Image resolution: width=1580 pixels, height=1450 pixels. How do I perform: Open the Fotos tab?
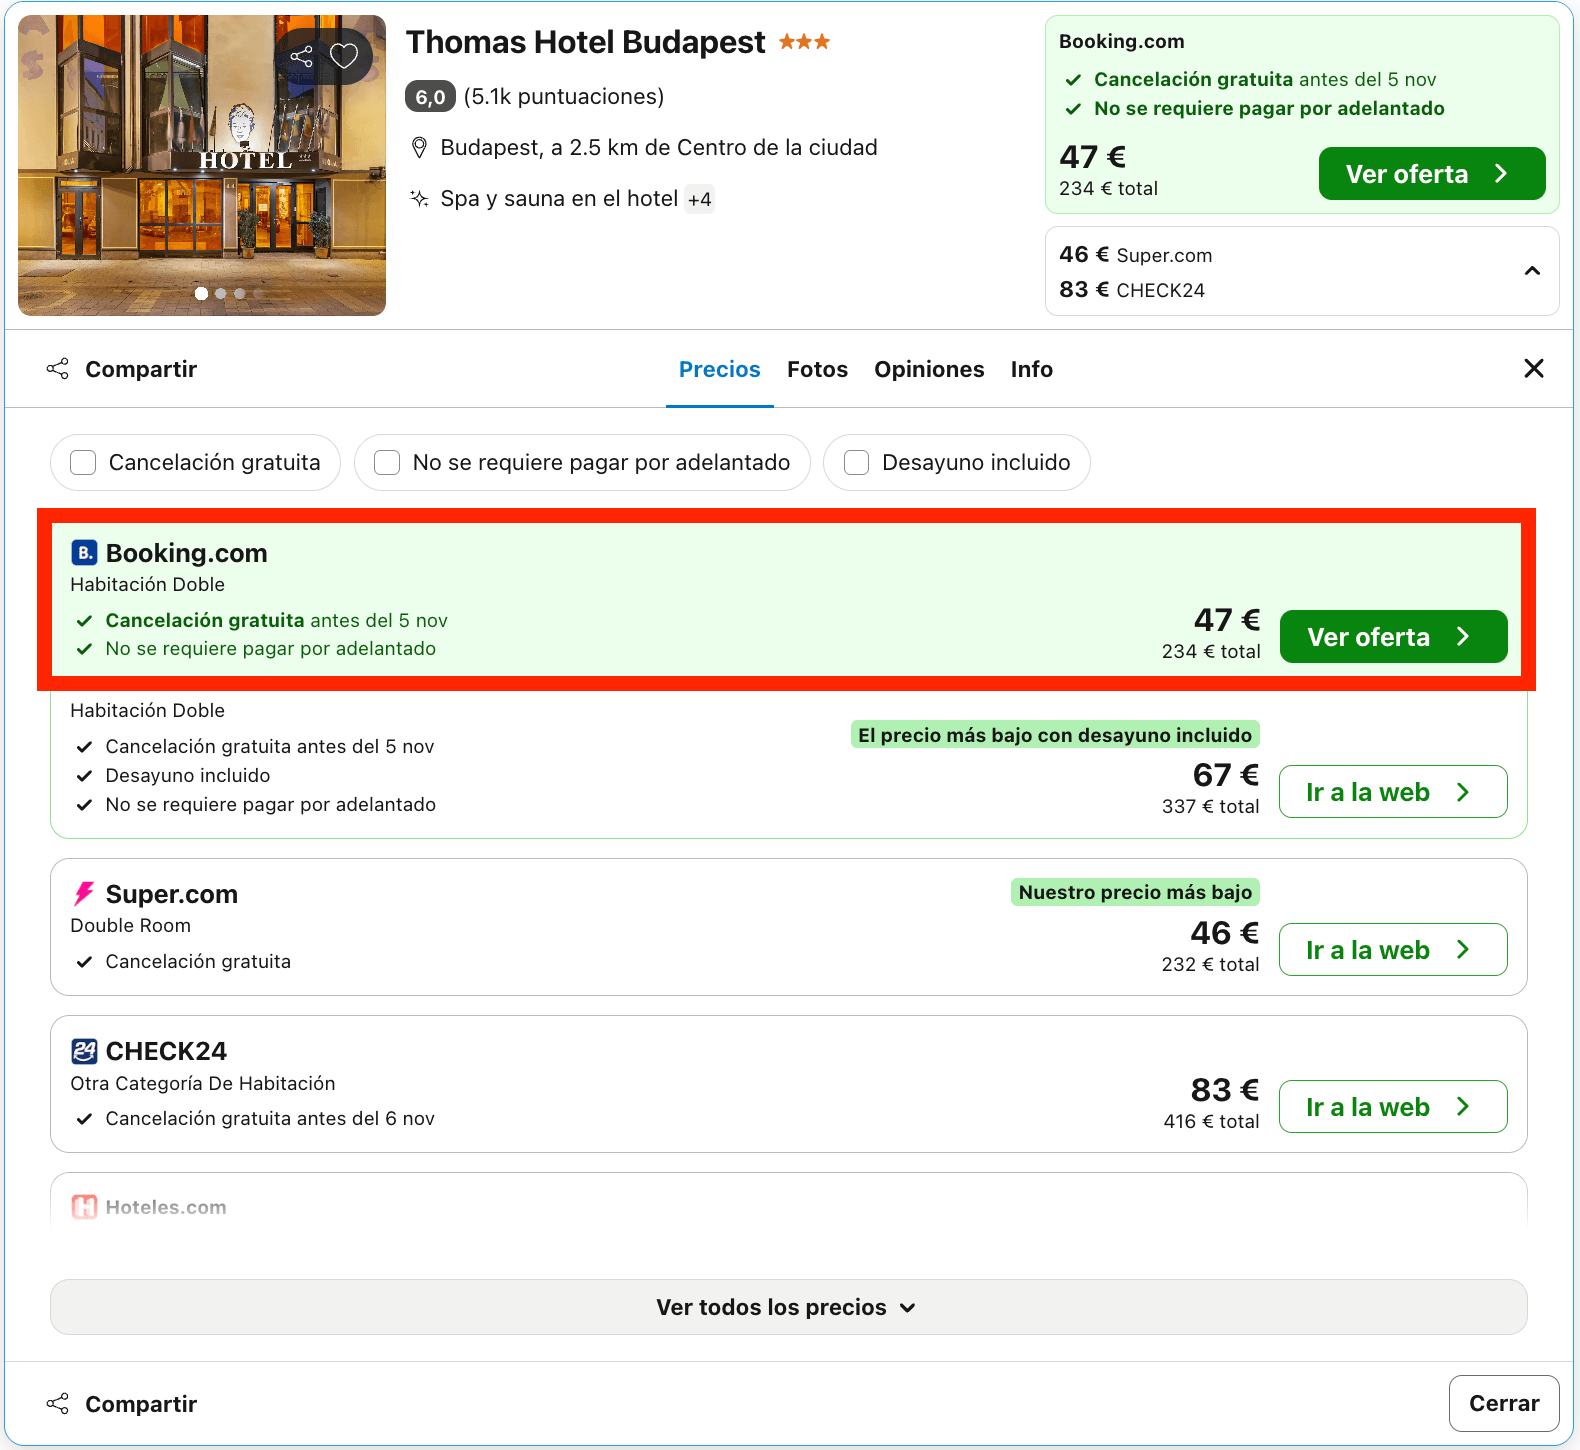tap(817, 369)
